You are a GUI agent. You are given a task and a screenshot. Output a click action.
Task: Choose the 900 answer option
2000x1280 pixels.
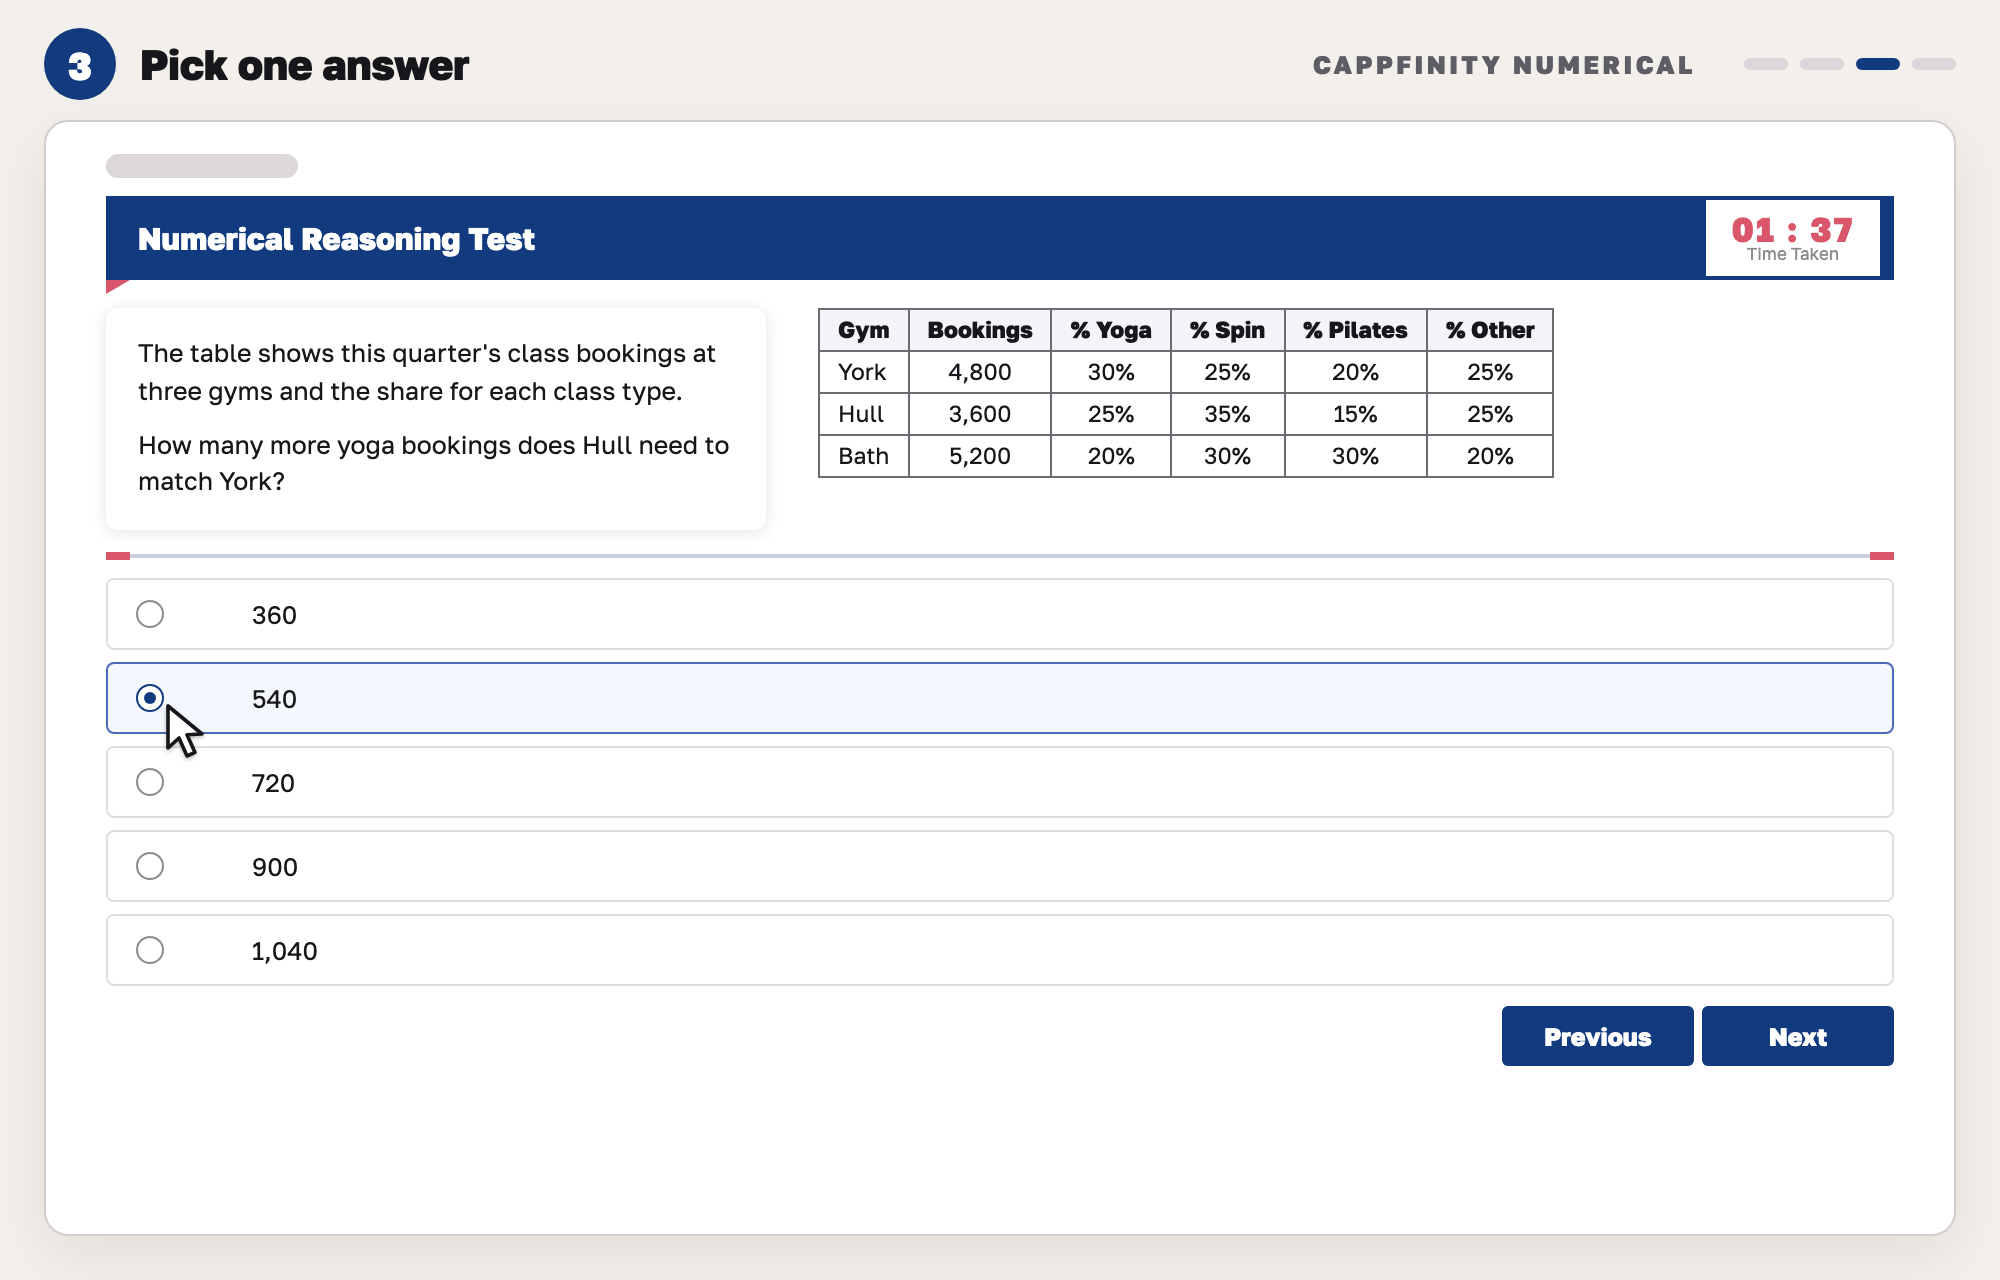coord(1000,866)
